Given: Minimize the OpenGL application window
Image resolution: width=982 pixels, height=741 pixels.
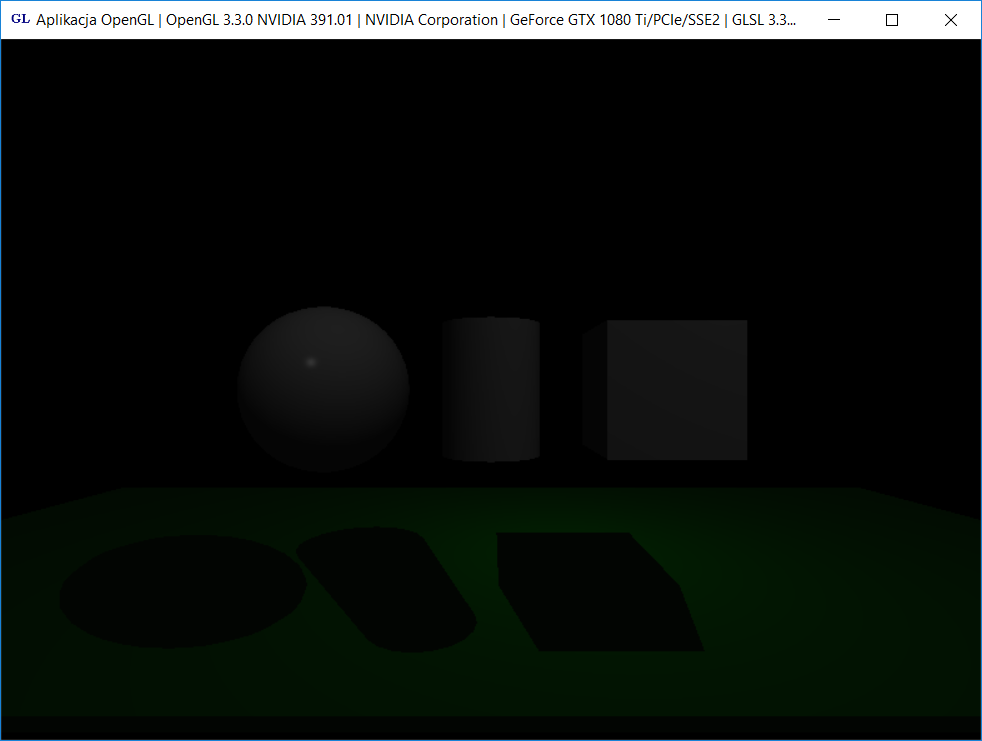Looking at the screenshot, I should click(x=834, y=20).
